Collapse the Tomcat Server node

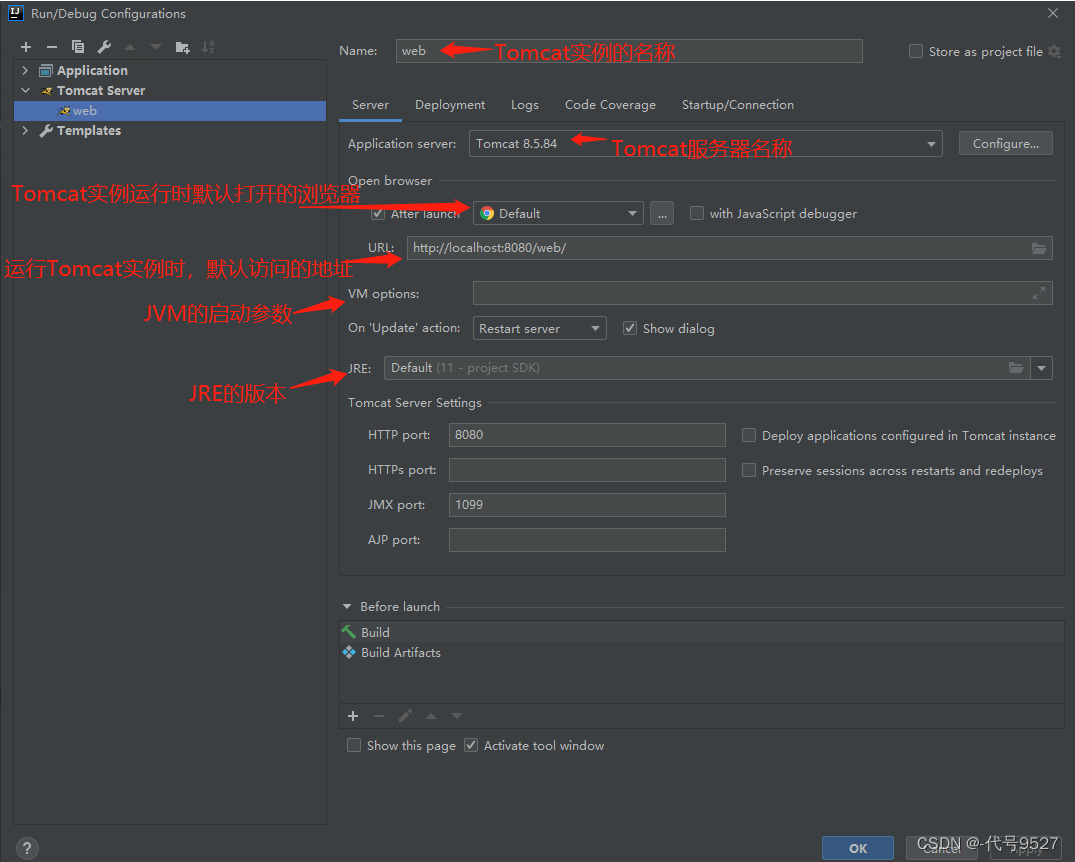(25, 91)
